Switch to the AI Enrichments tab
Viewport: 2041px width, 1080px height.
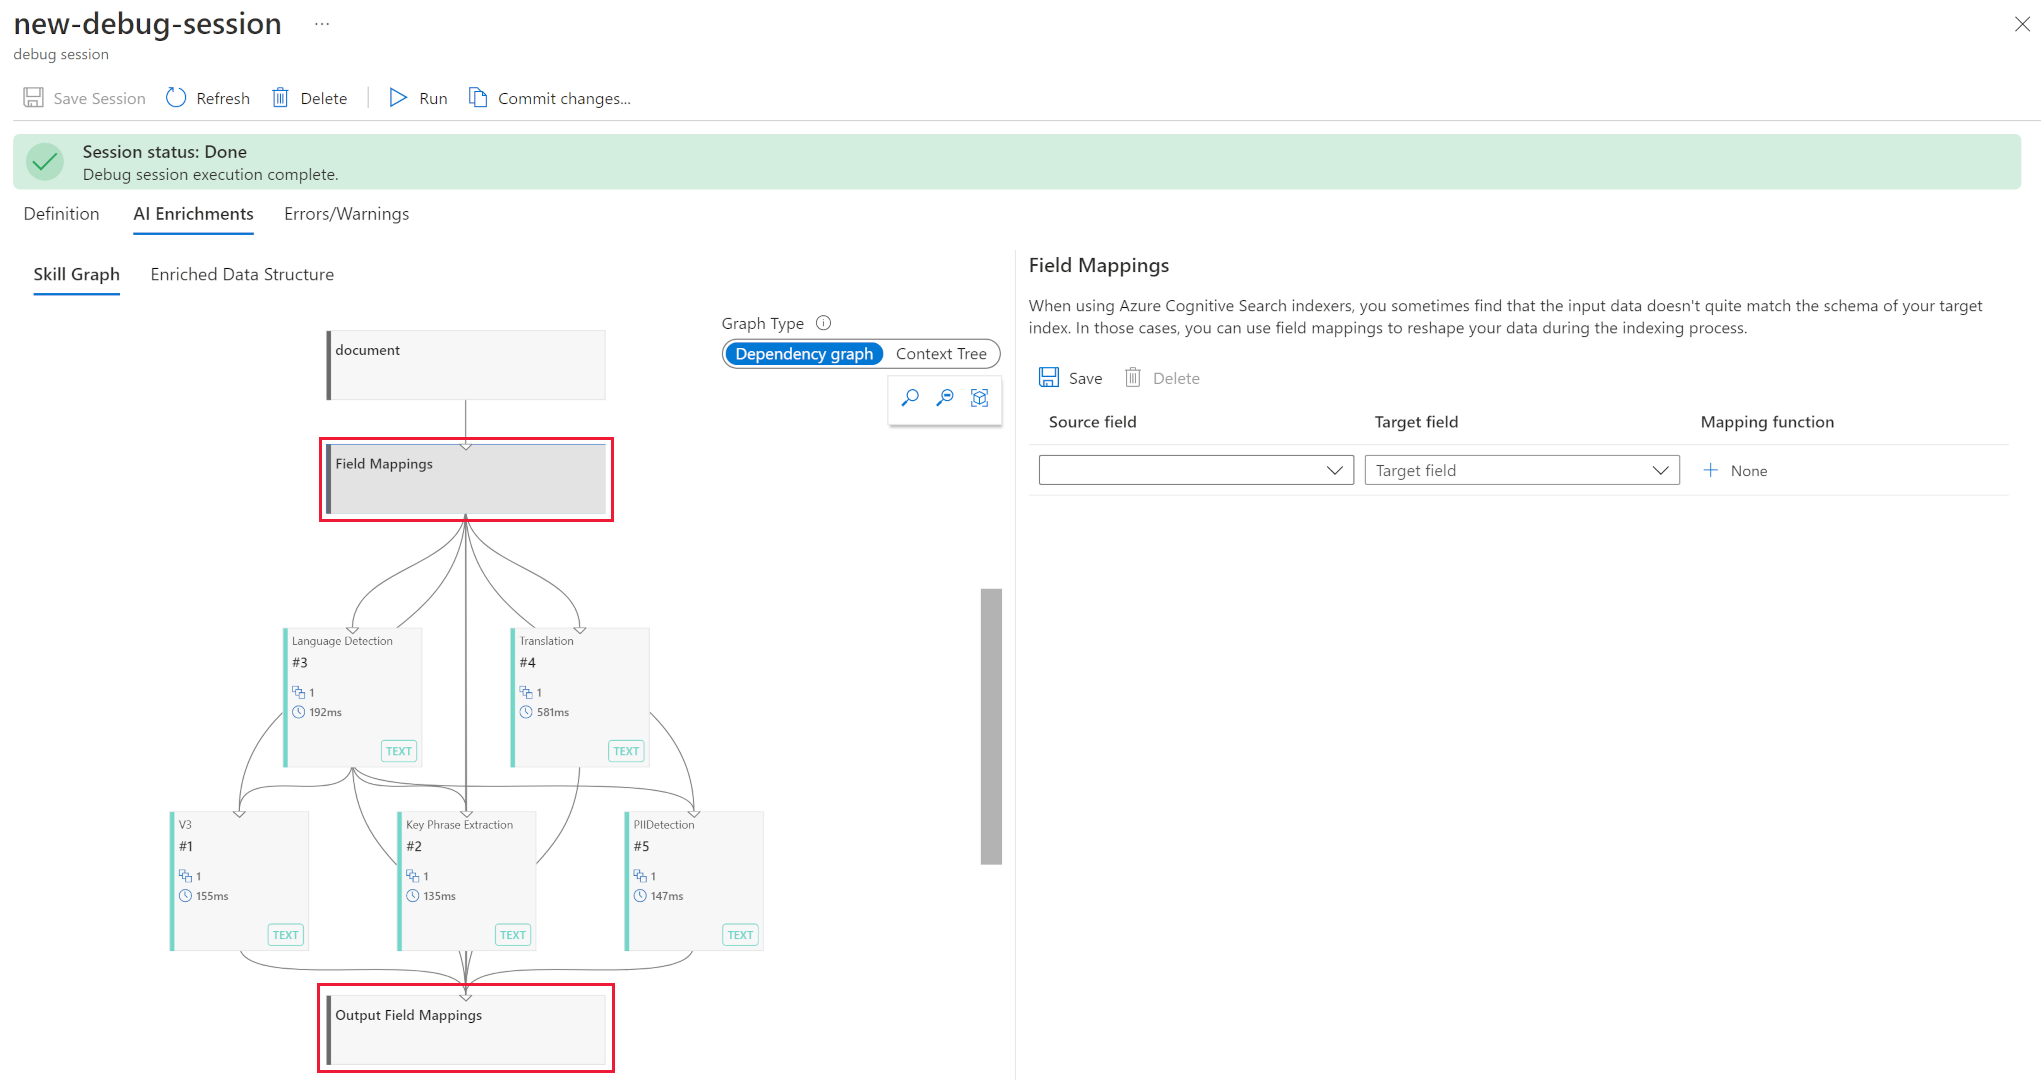193,214
